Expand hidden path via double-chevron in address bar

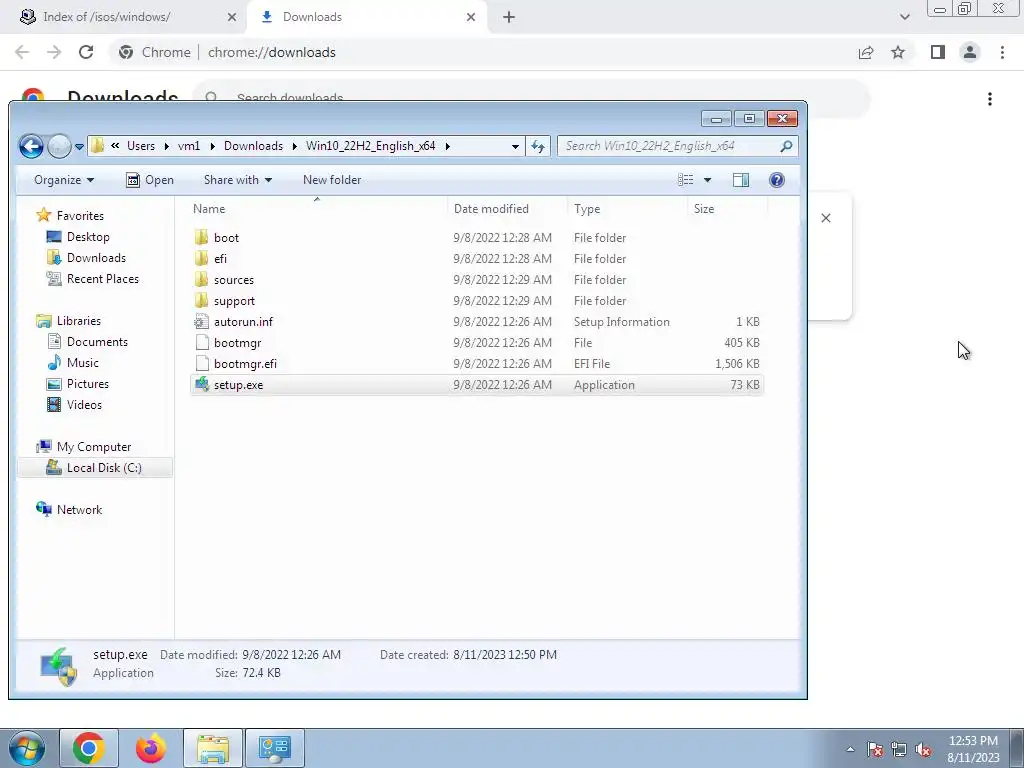[115, 146]
